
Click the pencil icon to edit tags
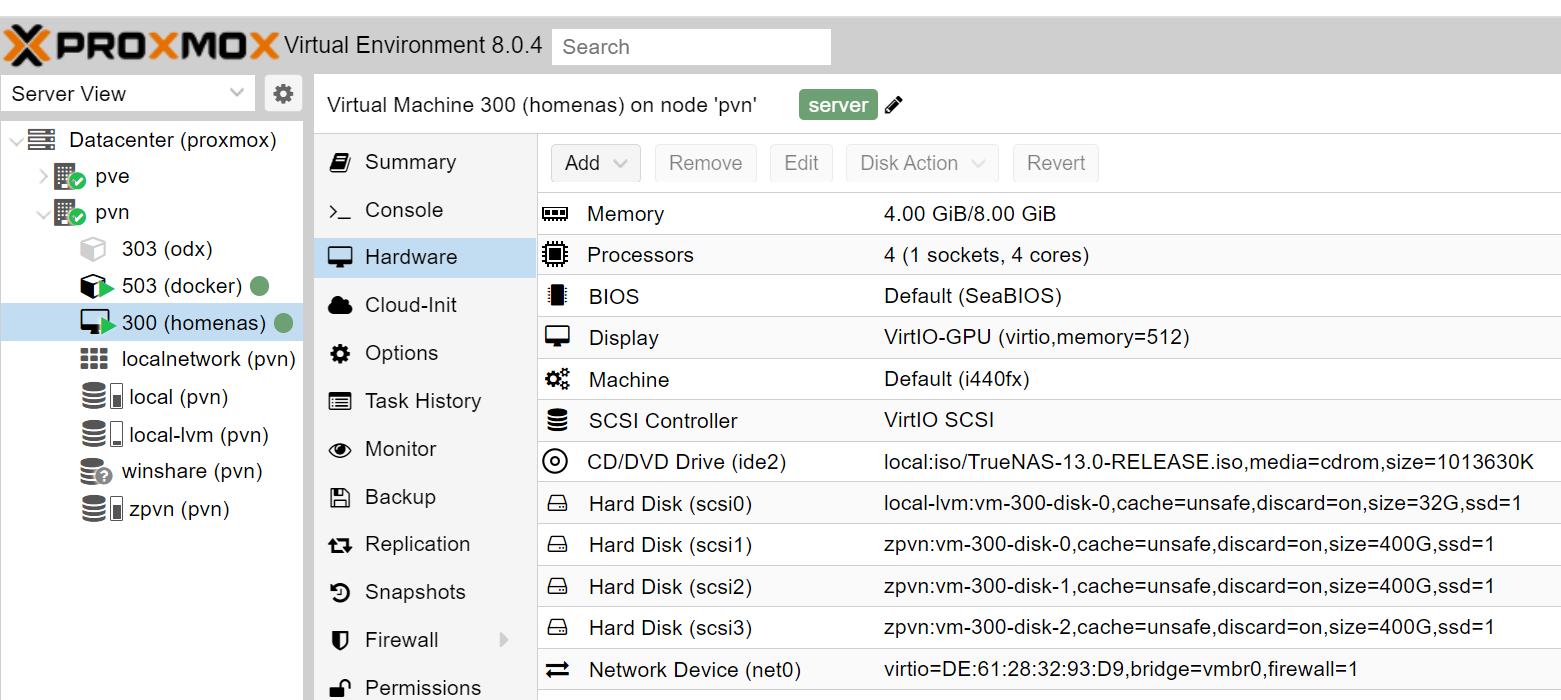point(894,105)
